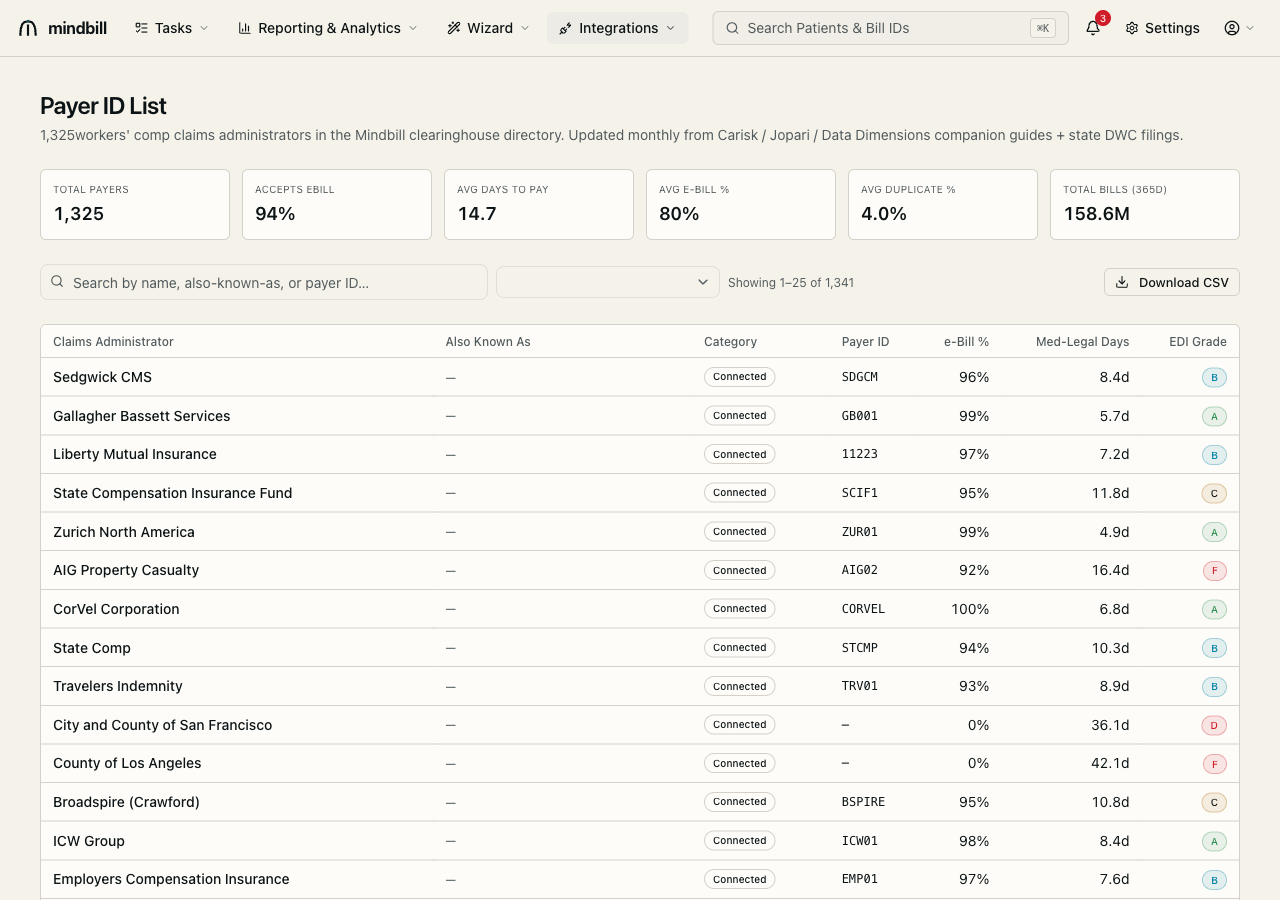Focus the Search Patients & Bill IDs field
The image size is (1280, 900).
pos(890,28)
